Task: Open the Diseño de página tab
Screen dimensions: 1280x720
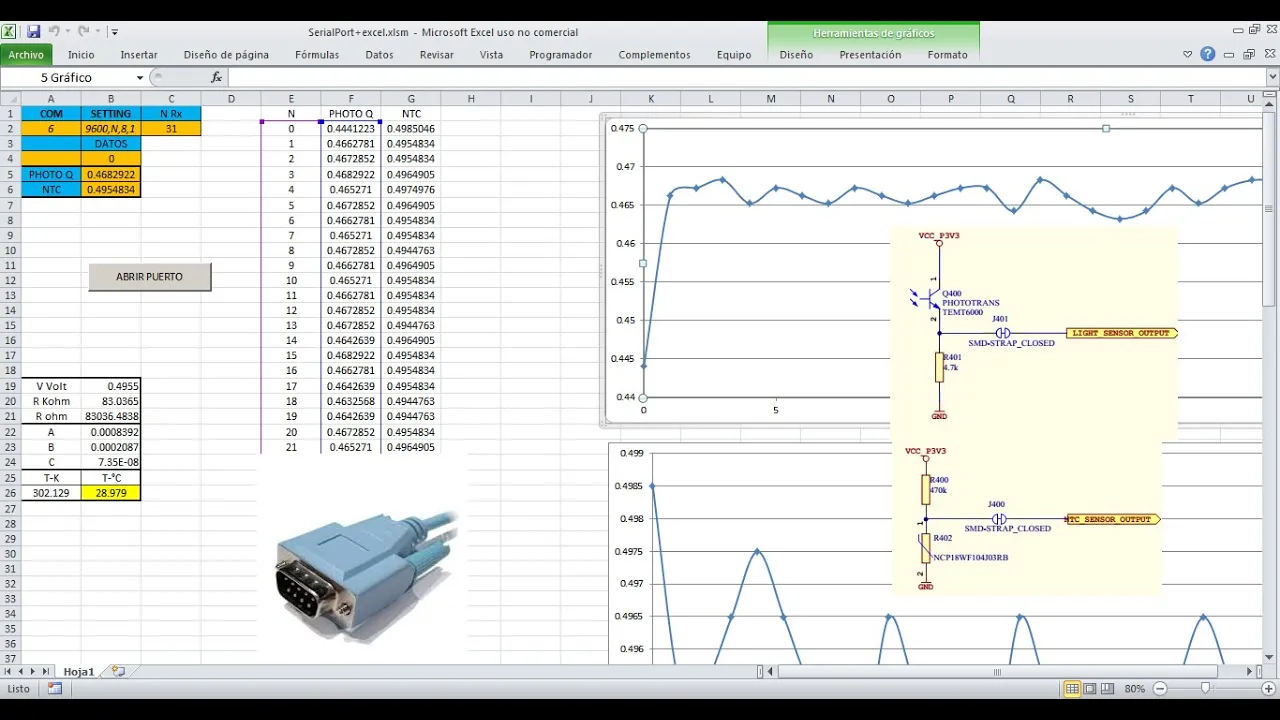Action: click(x=226, y=55)
